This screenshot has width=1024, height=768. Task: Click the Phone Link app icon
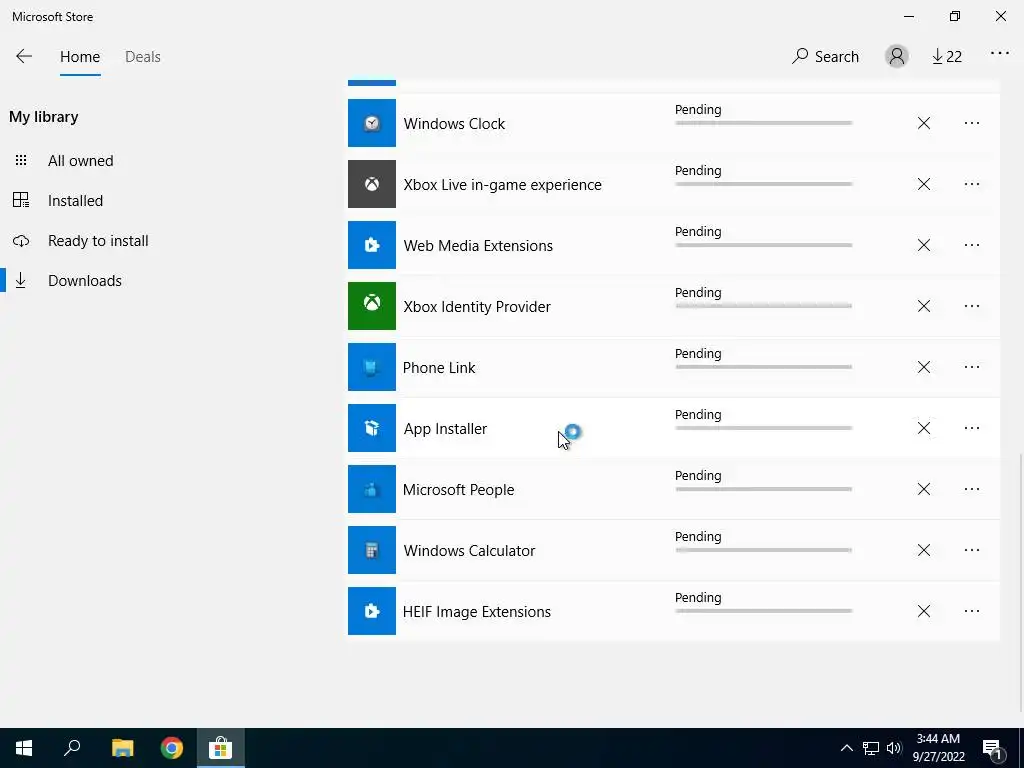372,367
